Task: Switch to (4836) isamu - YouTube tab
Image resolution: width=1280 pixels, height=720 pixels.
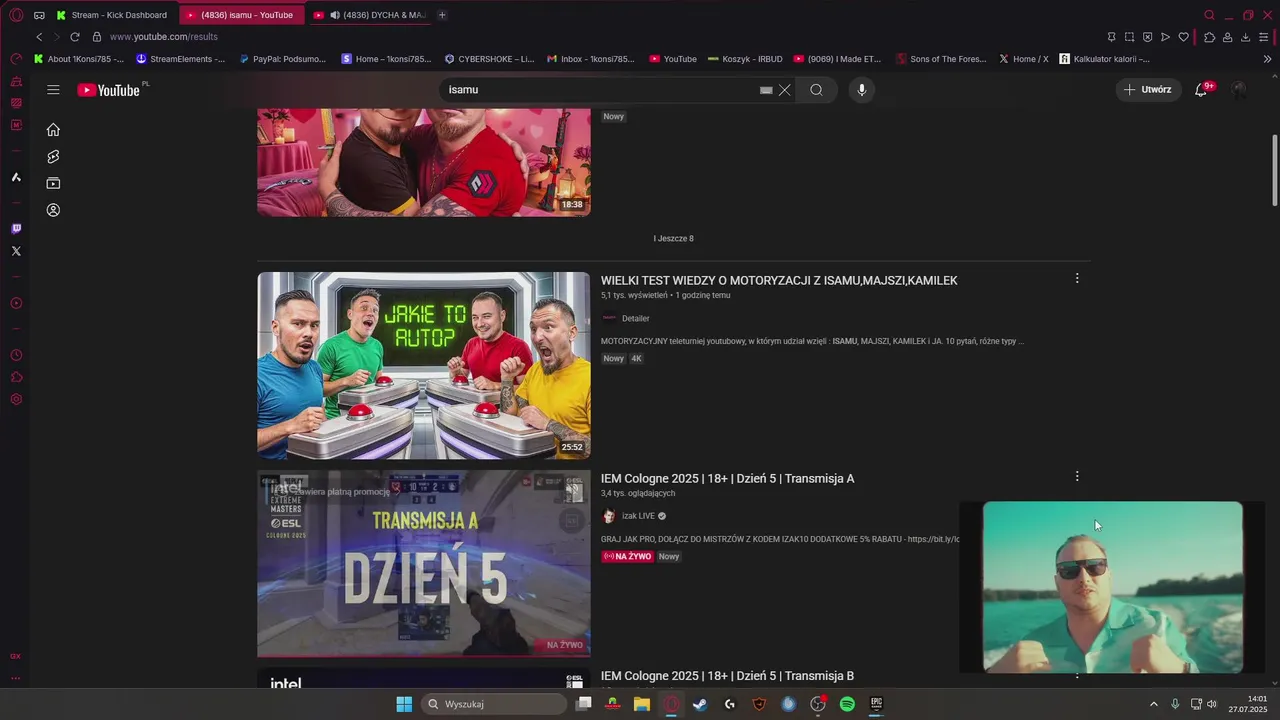Action: (x=240, y=15)
